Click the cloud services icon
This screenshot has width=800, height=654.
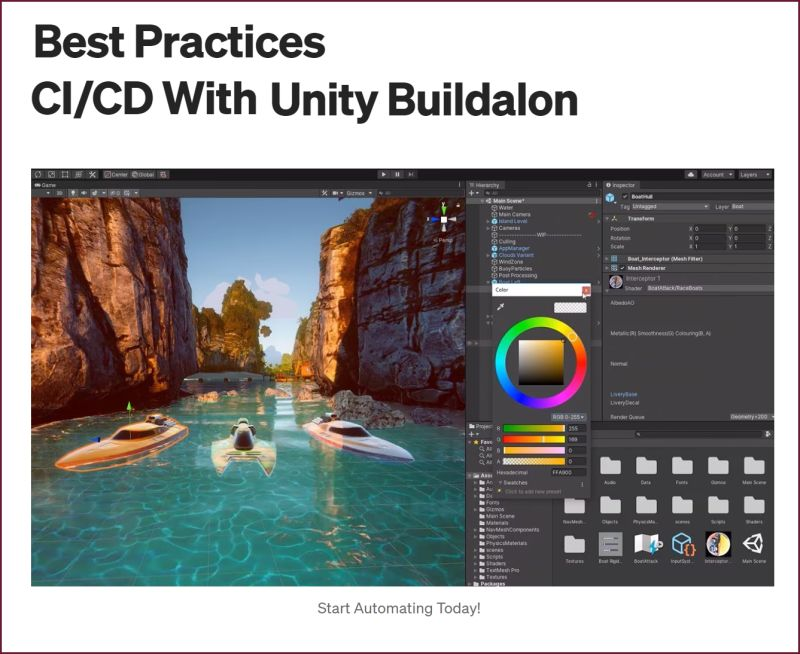coord(691,174)
